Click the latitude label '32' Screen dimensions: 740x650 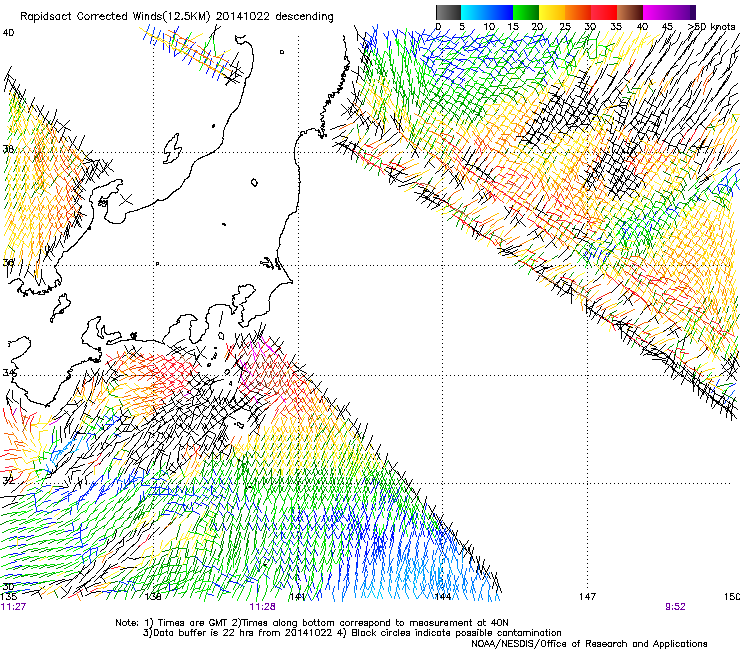coord(8,481)
